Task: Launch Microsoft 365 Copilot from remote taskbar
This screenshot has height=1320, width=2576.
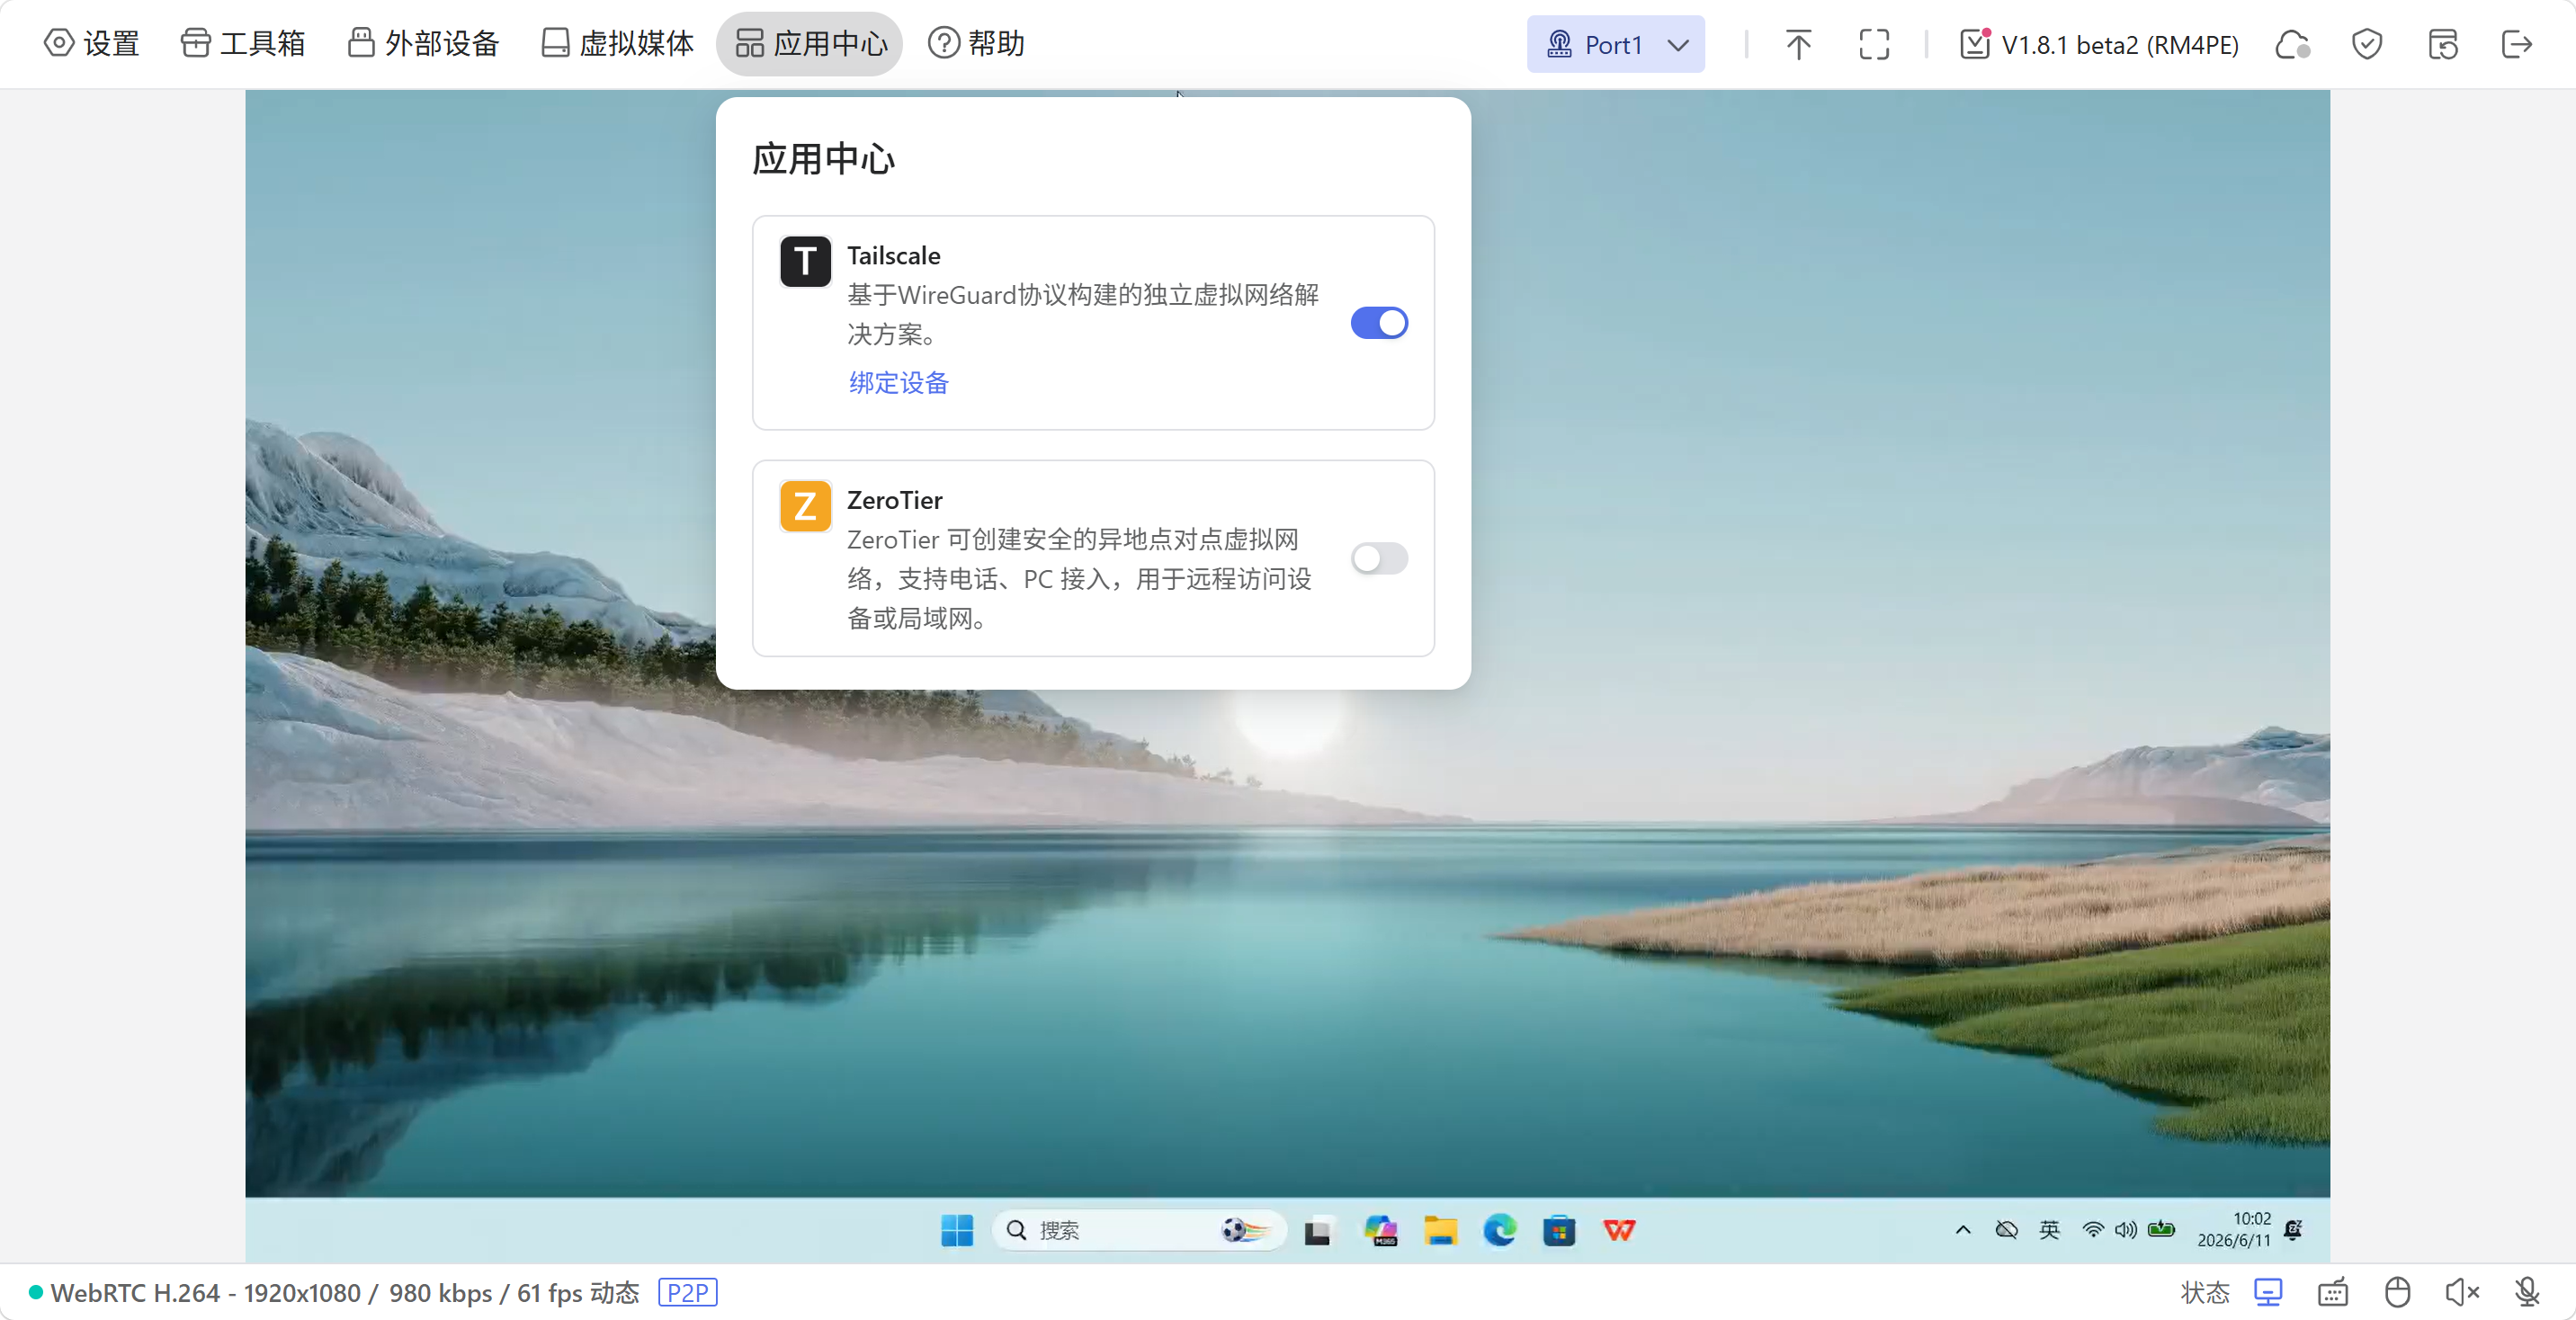Action: click(1380, 1230)
